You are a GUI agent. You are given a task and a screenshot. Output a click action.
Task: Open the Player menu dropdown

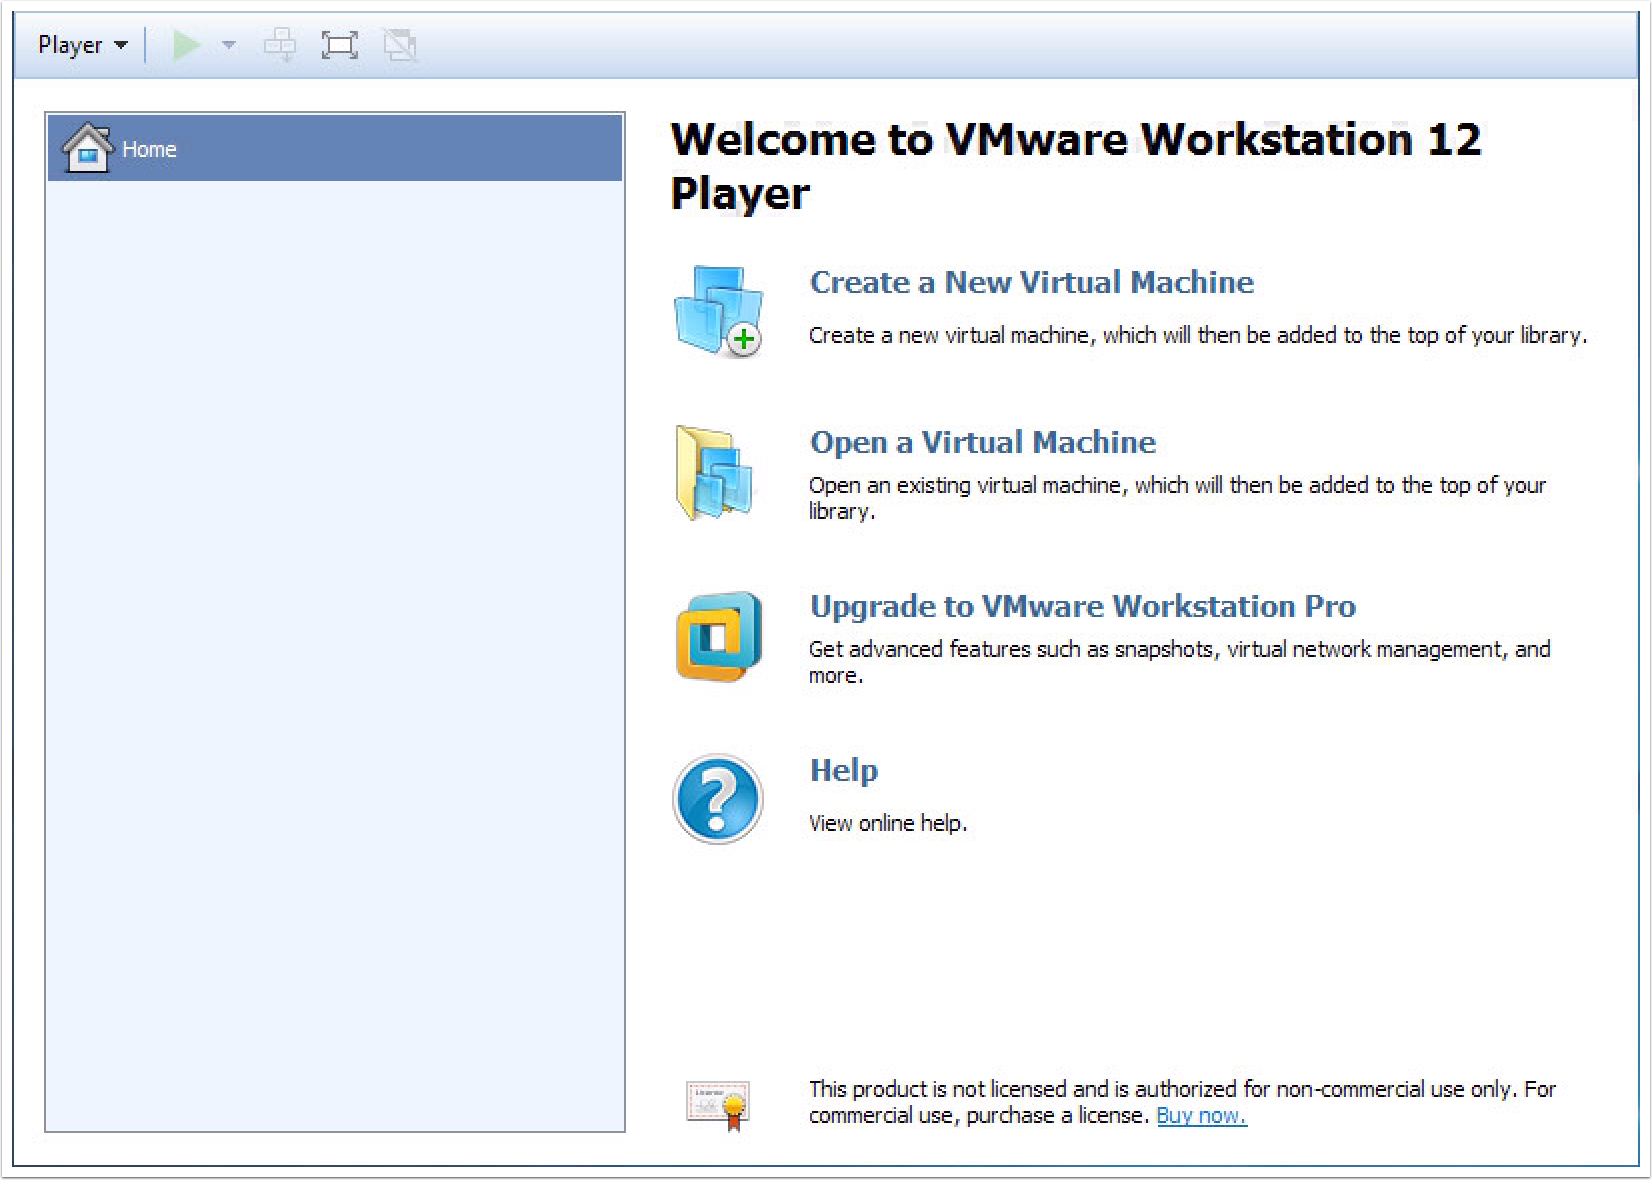(83, 45)
